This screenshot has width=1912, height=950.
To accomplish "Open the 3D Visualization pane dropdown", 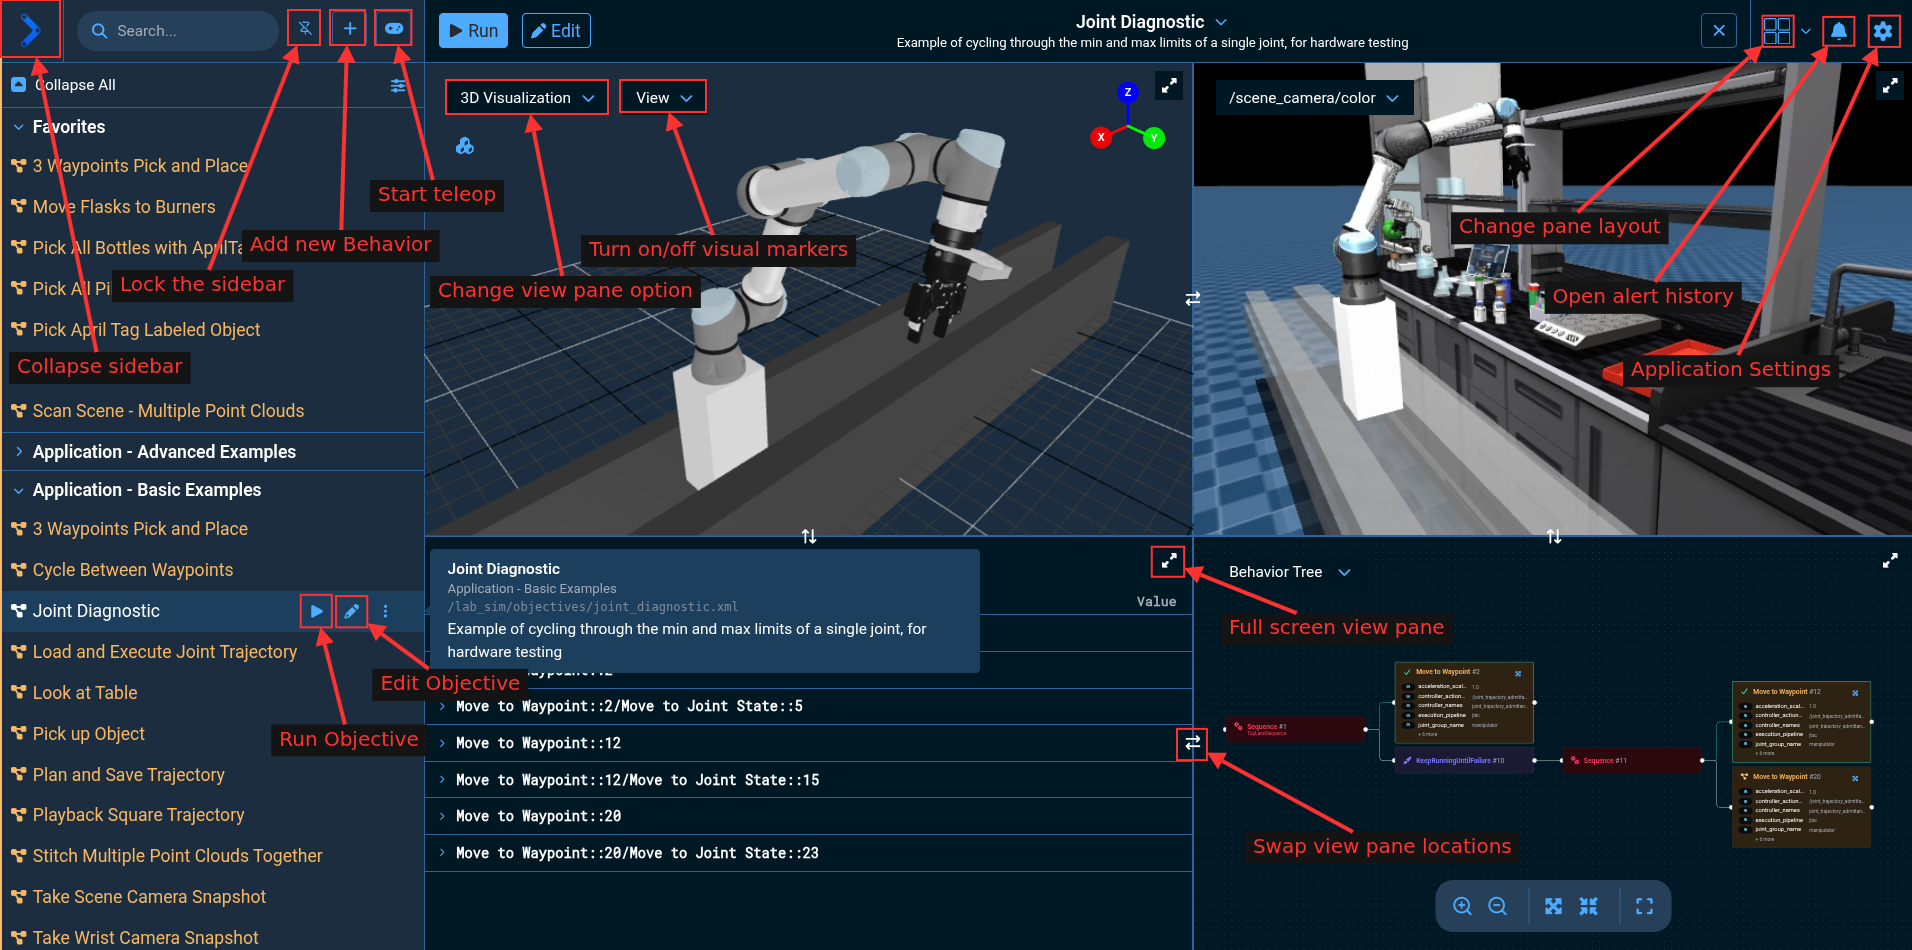I will point(526,98).
